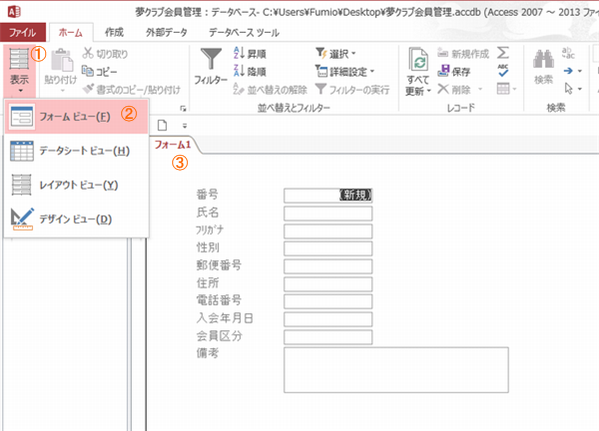The width and height of the screenshot is (599, 431).
Task: Switch to the 作成 ribbon tab
Action: pyautogui.click(x=114, y=32)
